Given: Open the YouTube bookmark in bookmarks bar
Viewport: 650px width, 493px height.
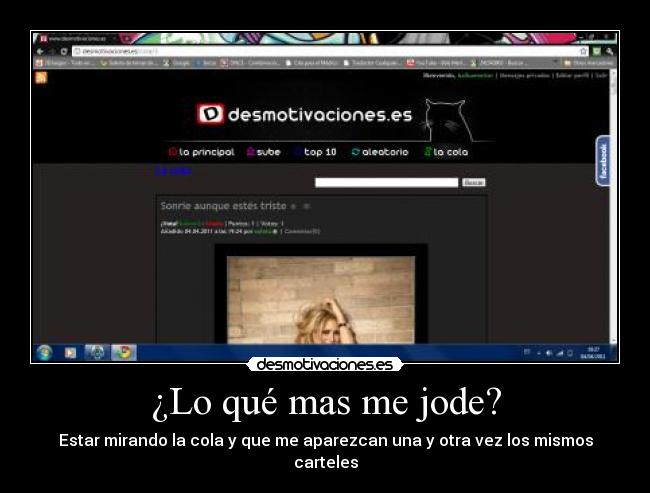Looking at the screenshot, I should click(435, 63).
